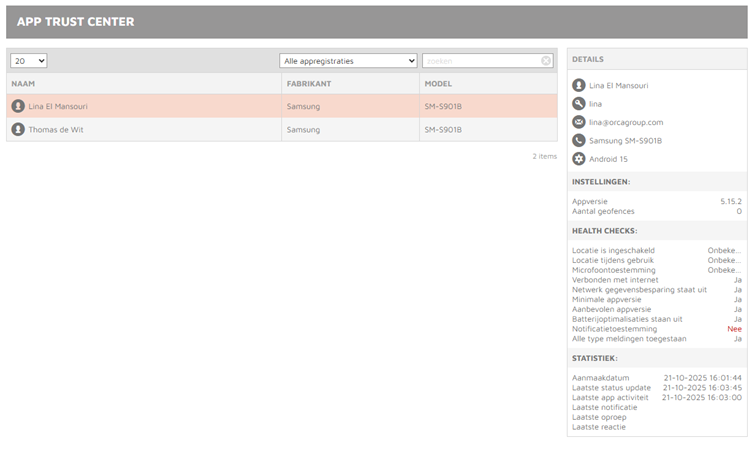752x454 pixels.
Task: Click the user avatar icon beside Lina El Mansouri row
Action: click(18, 106)
